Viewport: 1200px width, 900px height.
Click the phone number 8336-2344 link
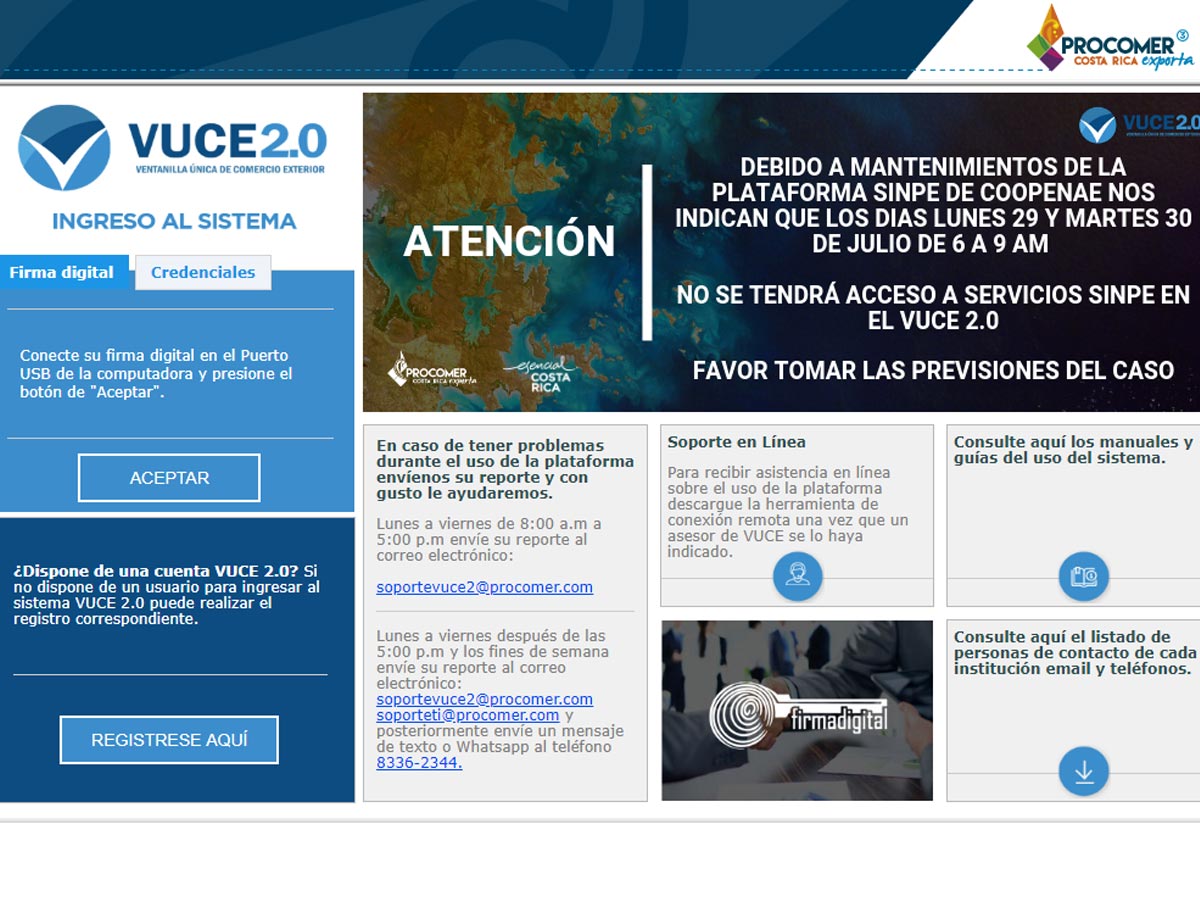420,763
